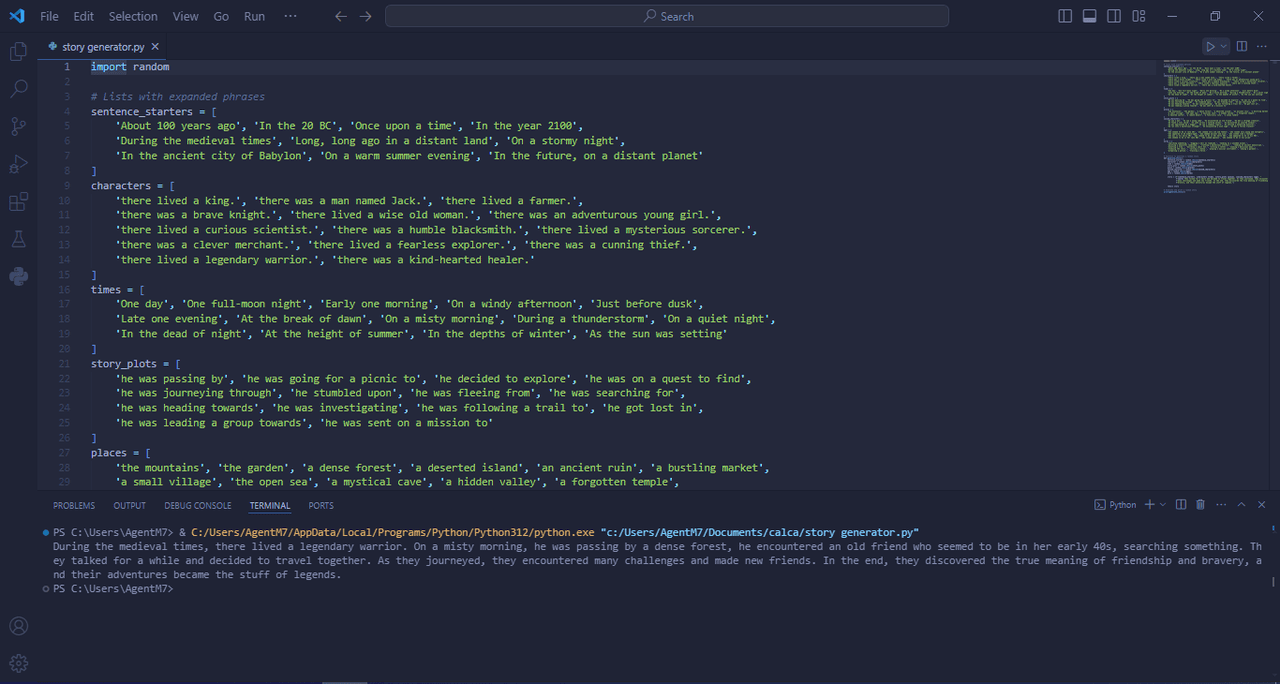Toggle the secondary side bar layout

coord(1113,16)
